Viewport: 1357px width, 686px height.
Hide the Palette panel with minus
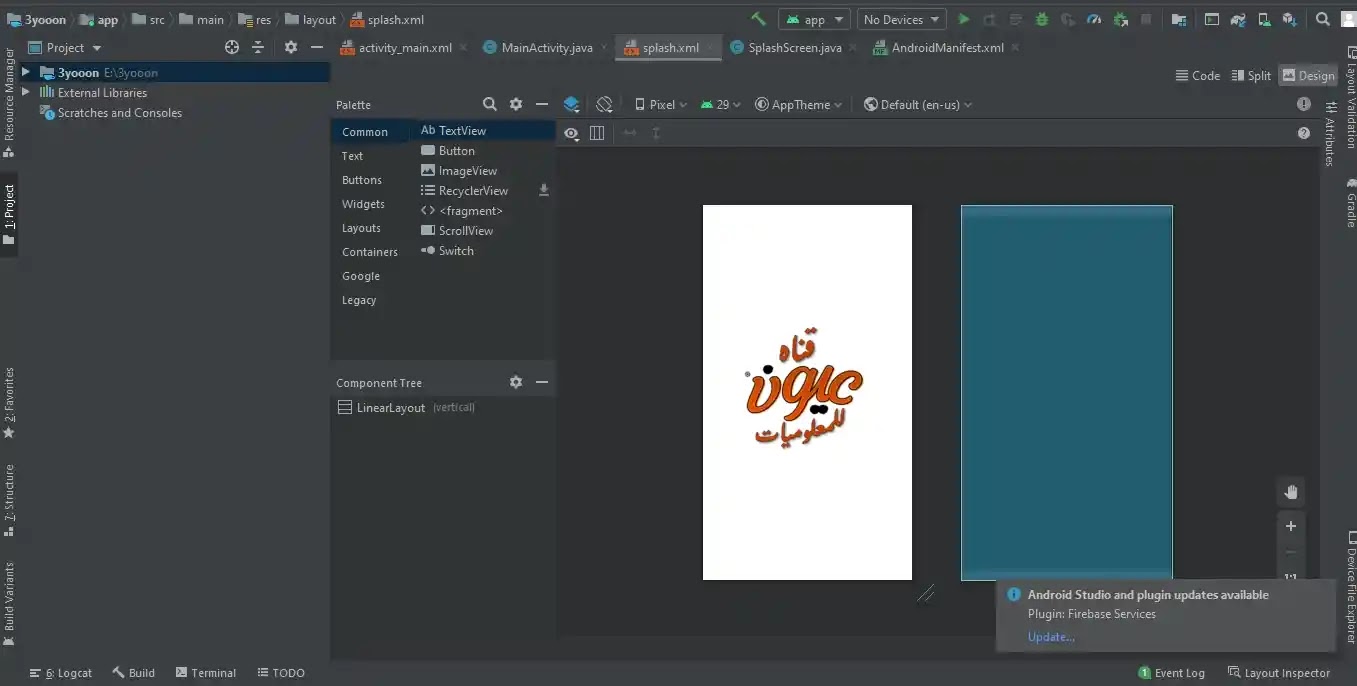[x=542, y=104]
